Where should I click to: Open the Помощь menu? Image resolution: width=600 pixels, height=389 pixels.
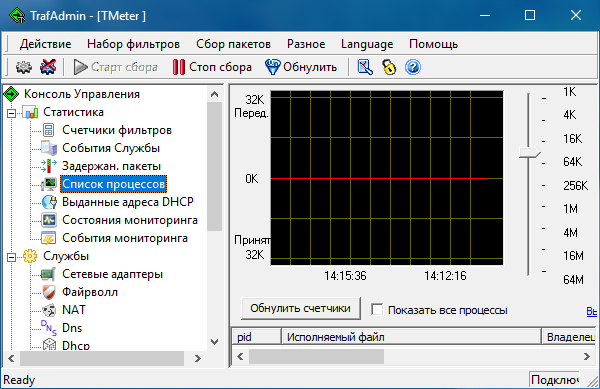pos(433,44)
